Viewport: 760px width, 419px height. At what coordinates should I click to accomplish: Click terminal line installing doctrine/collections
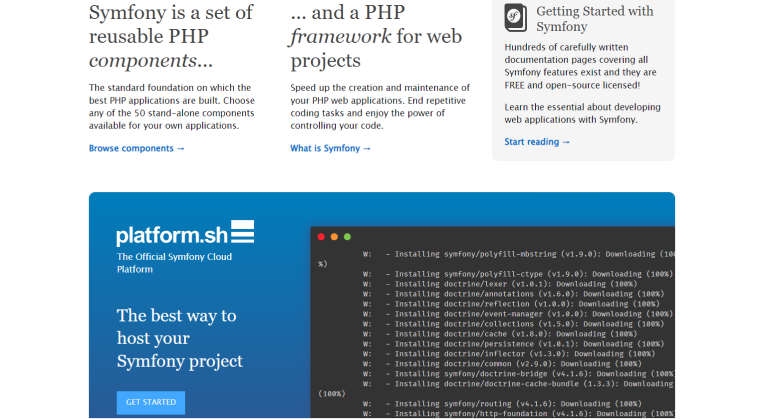514,324
